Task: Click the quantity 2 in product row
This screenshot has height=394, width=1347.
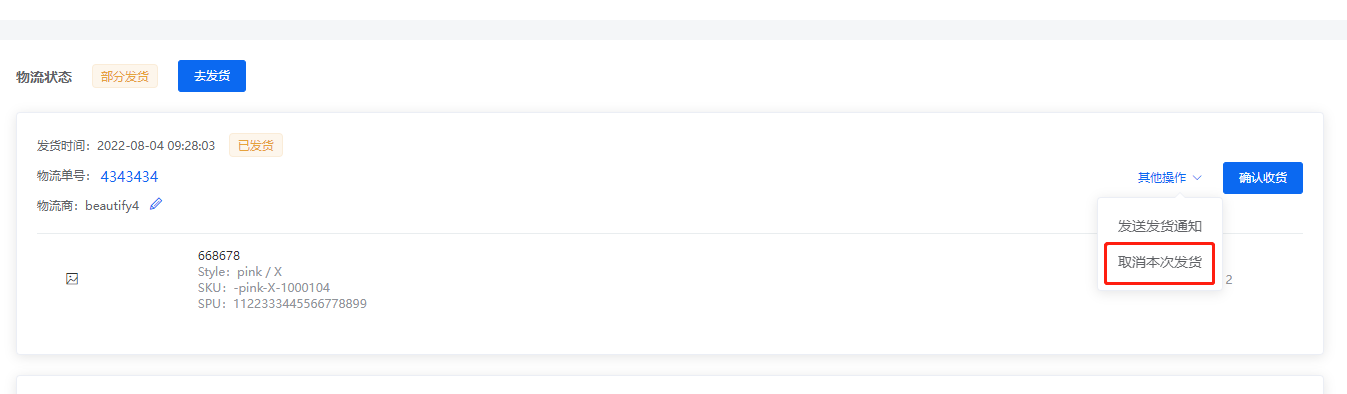Action: tap(1229, 280)
